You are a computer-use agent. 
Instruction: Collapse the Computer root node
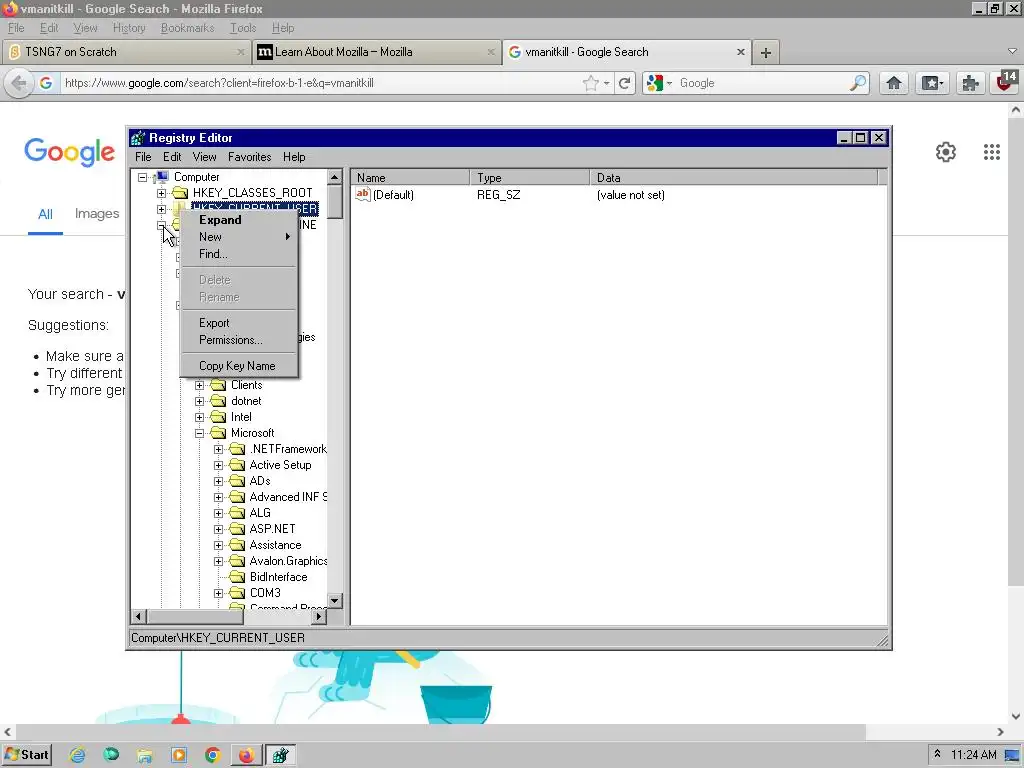coord(142,177)
